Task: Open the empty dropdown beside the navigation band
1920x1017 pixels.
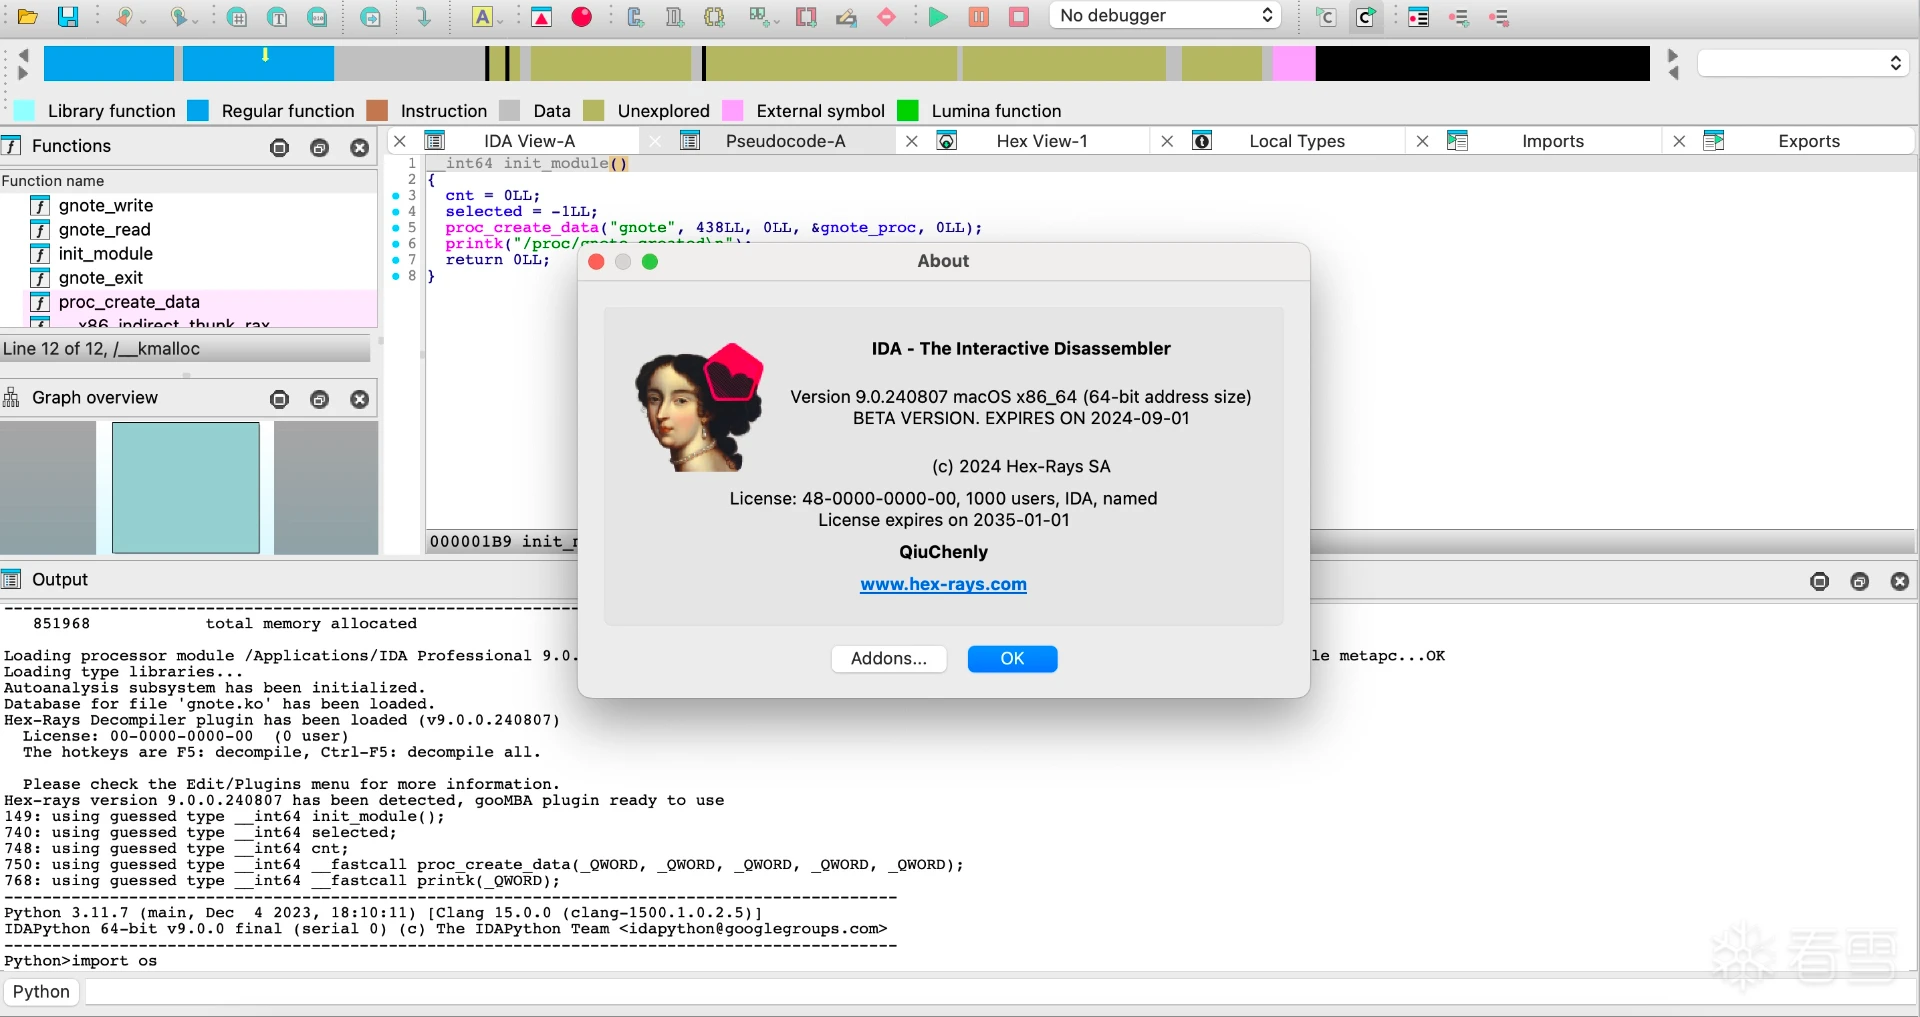Action: point(1803,63)
